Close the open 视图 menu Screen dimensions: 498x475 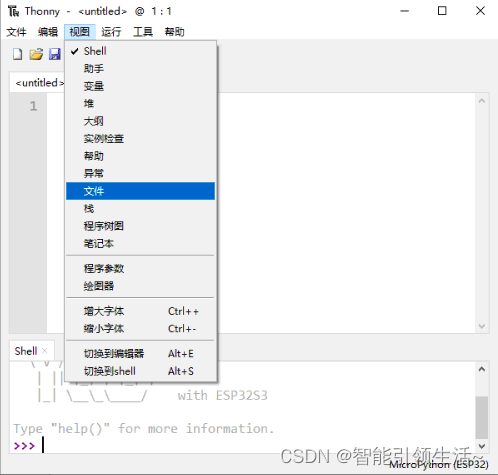pos(80,32)
